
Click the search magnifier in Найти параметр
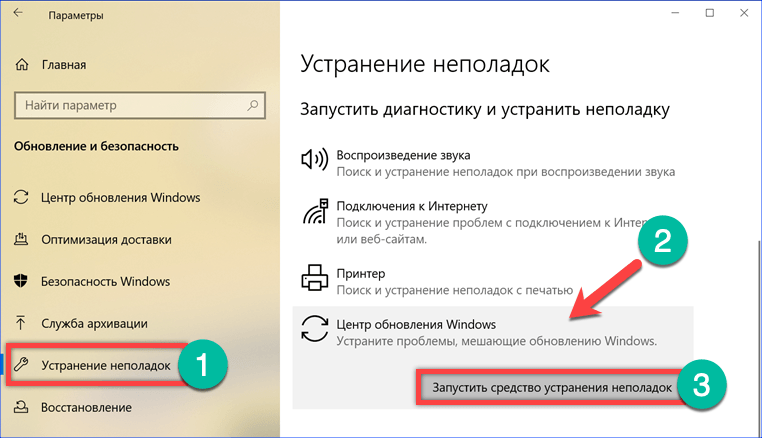[x=253, y=105]
